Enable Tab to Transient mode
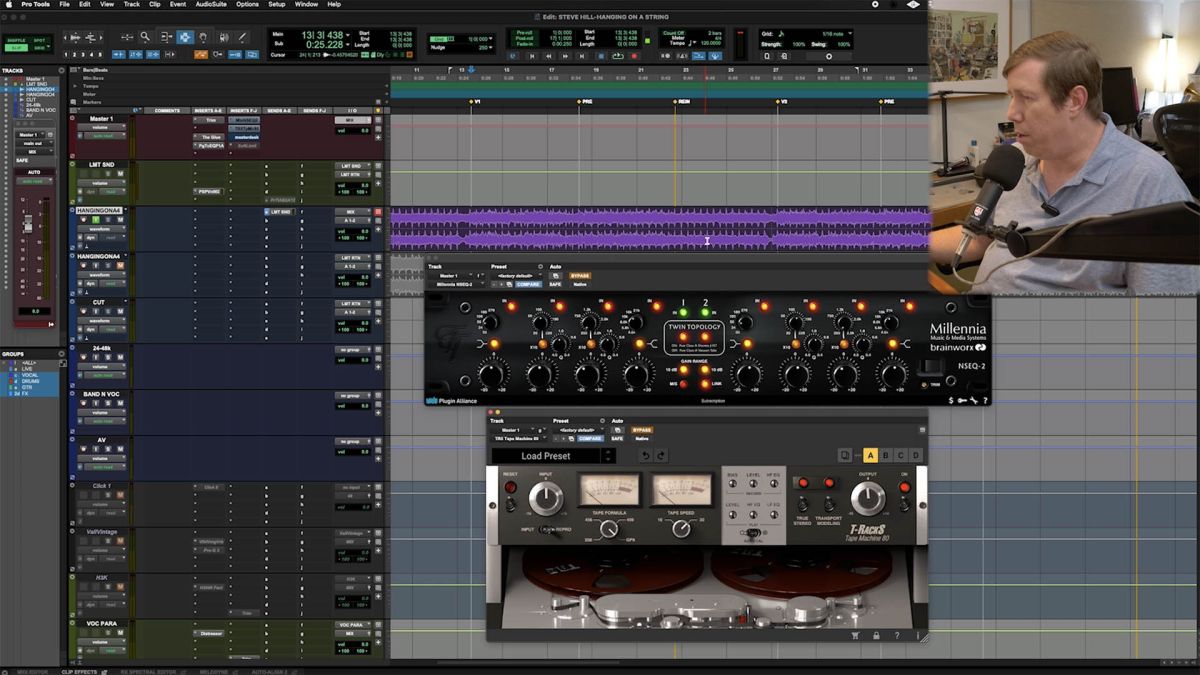1200x675 pixels. [166, 52]
